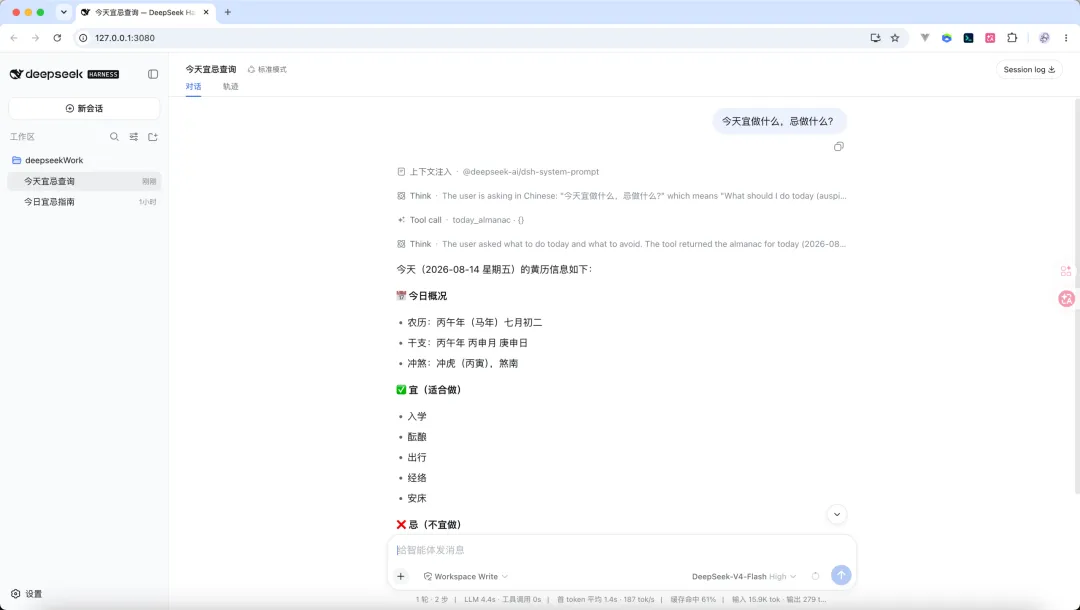
Task: Click the 入学 list item
Action: 417,417
